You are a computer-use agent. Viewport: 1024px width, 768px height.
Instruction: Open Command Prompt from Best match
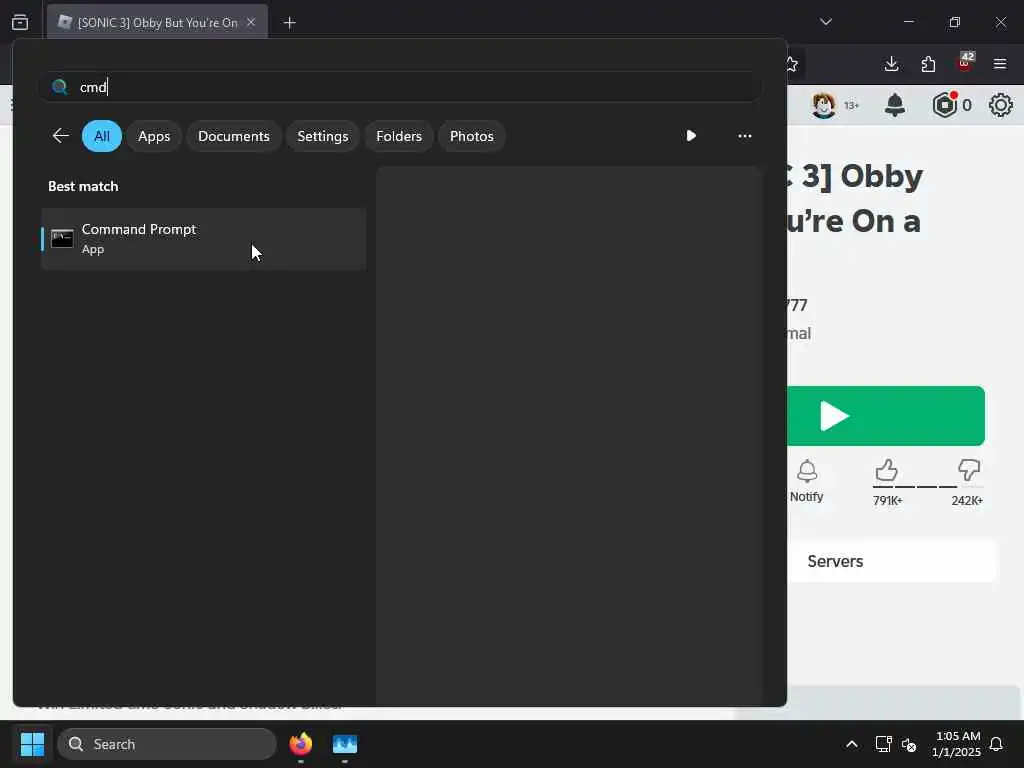click(x=203, y=239)
